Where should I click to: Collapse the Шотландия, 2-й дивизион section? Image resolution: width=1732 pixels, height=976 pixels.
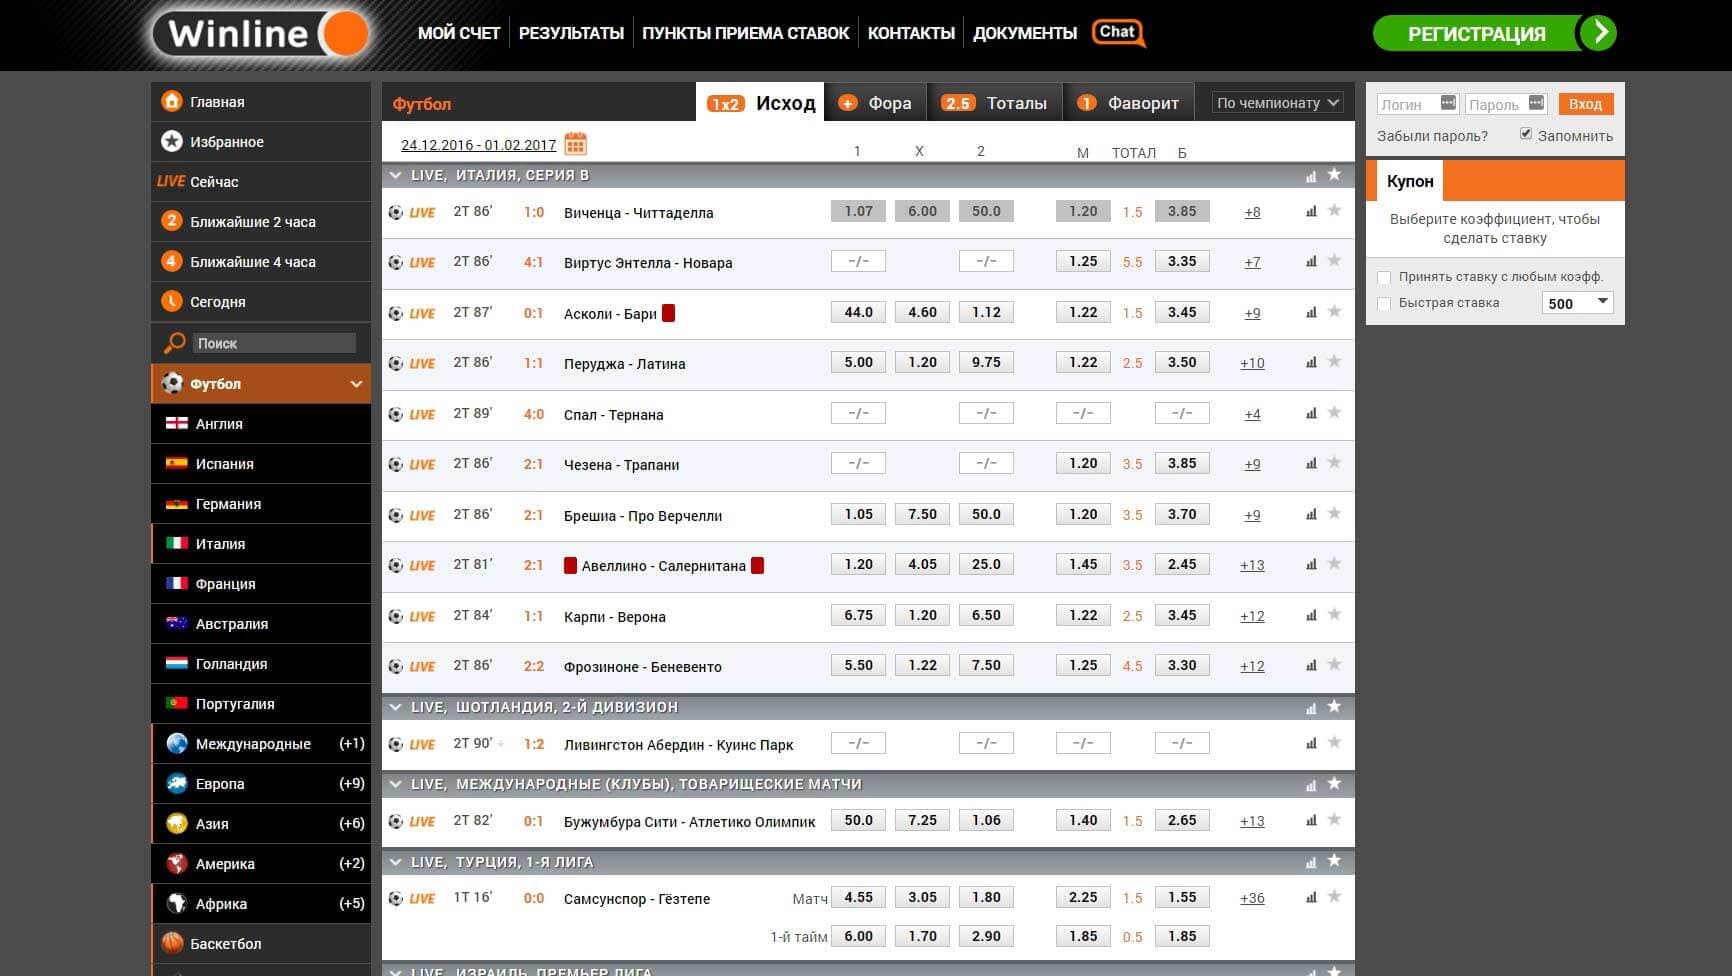pyautogui.click(x=396, y=707)
